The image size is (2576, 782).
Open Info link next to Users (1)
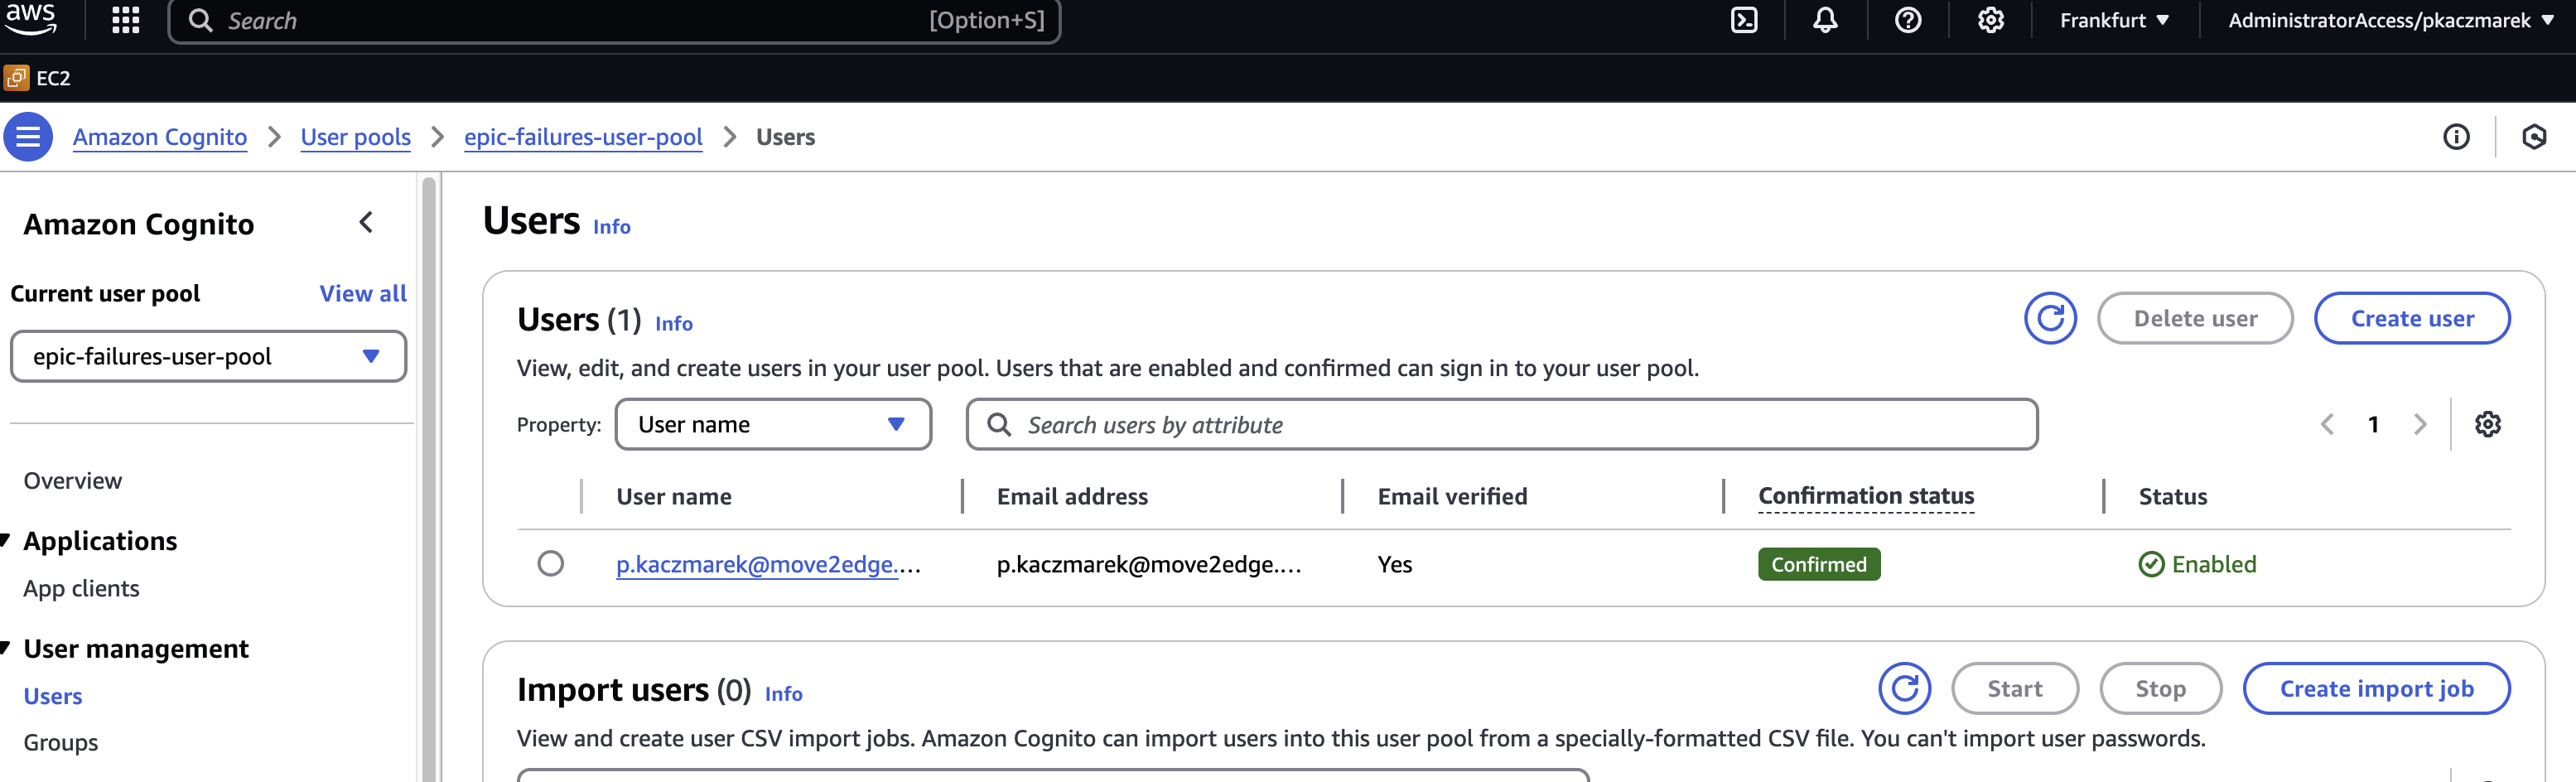pos(673,323)
